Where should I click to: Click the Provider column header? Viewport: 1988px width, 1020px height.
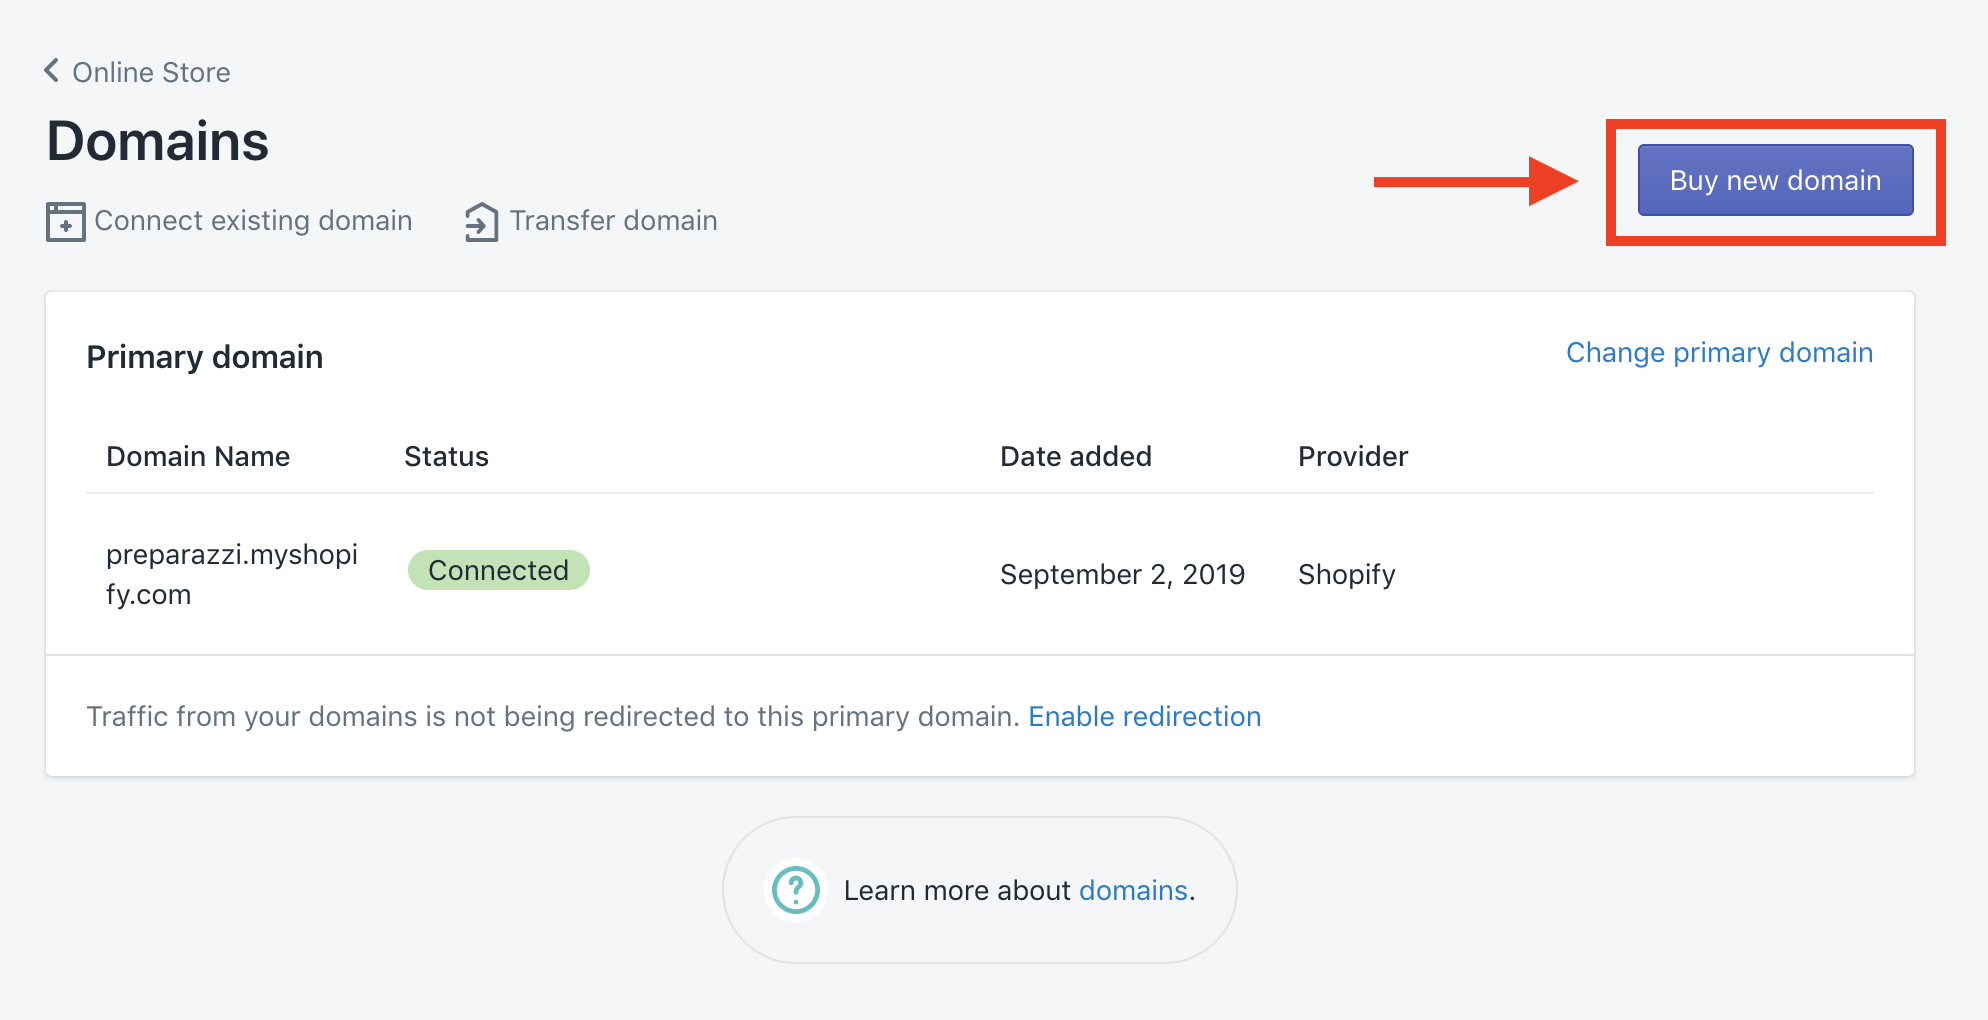click(x=1353, y=456)
